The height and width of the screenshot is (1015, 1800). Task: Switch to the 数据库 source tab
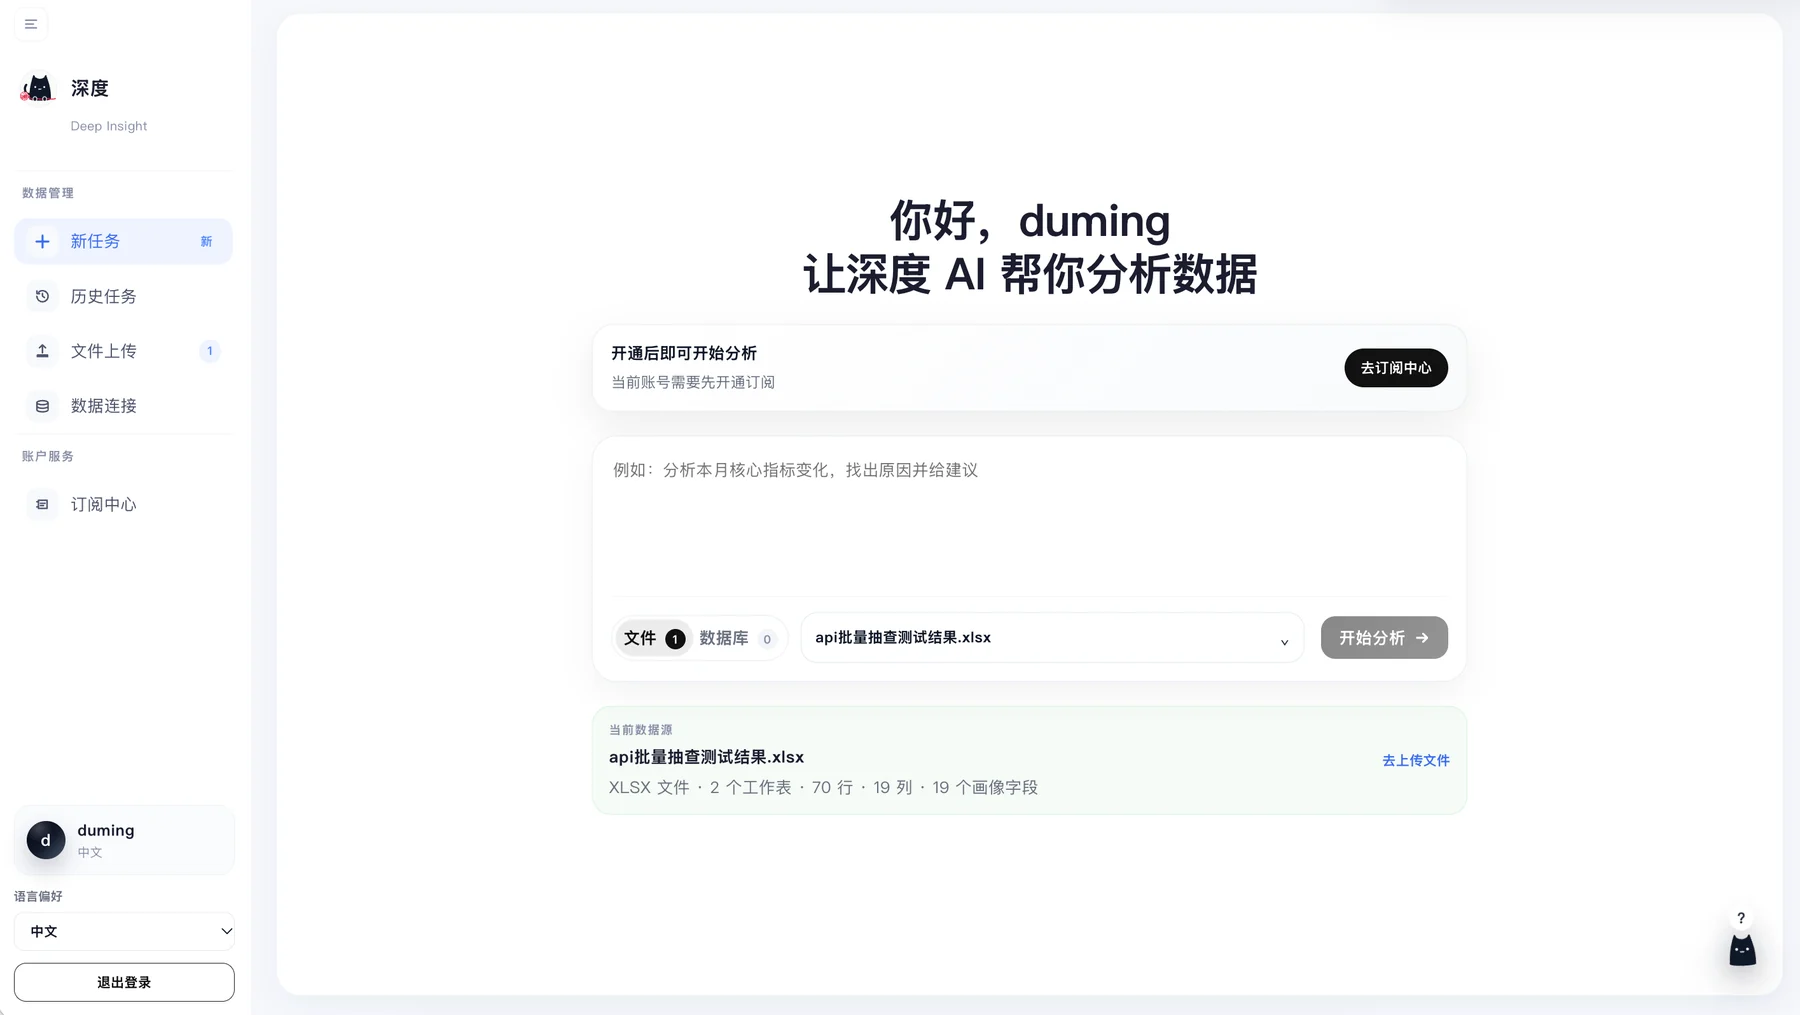tap(737, 638)
